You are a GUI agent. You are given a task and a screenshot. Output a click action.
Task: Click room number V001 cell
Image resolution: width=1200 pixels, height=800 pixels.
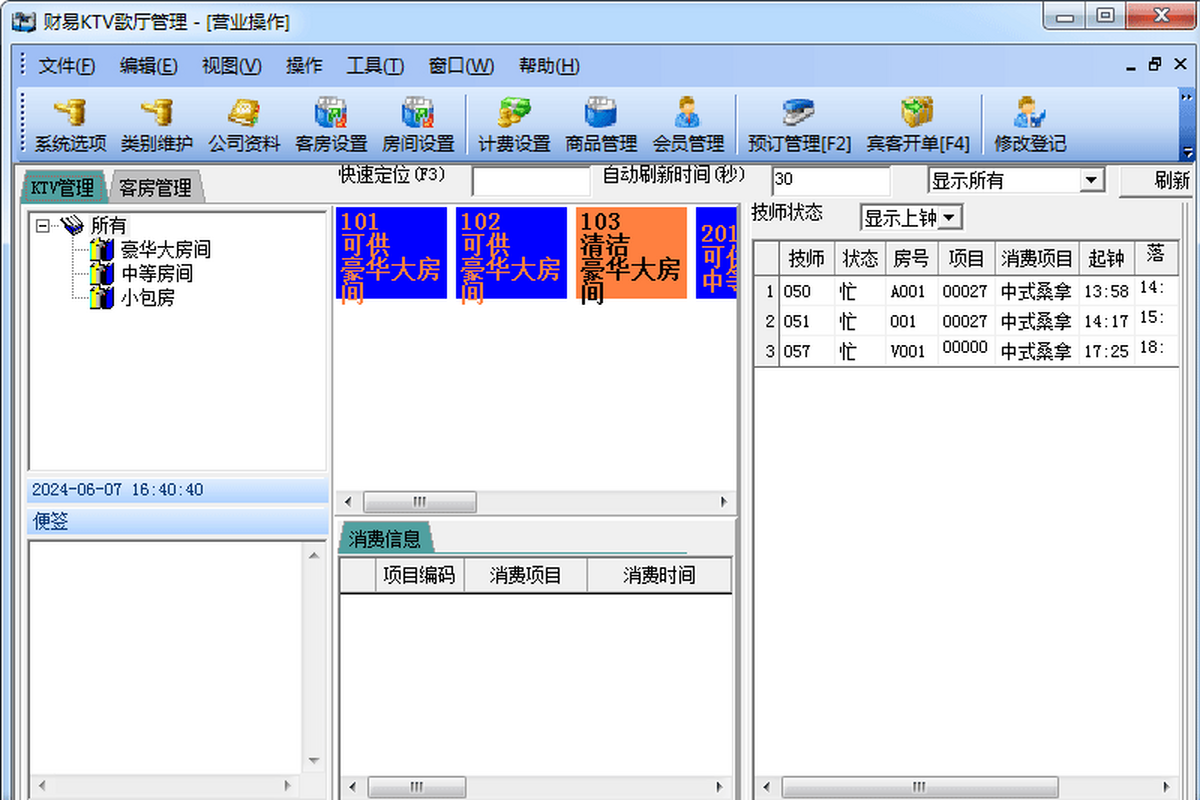coord(911,352)
